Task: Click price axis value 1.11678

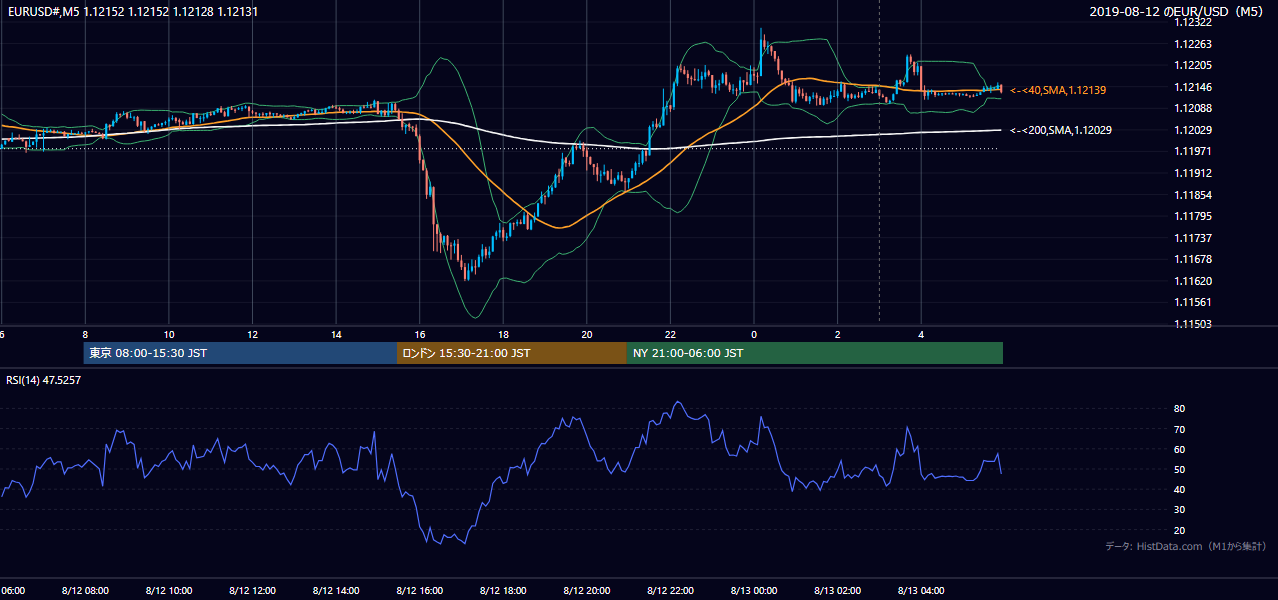Action: coord(1193,259)
